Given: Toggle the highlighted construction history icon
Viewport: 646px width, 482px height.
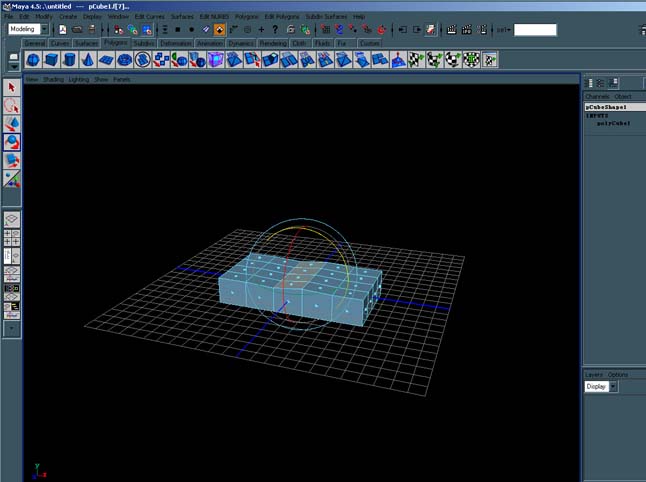Looking at the screenshot, I should (431, 30).
